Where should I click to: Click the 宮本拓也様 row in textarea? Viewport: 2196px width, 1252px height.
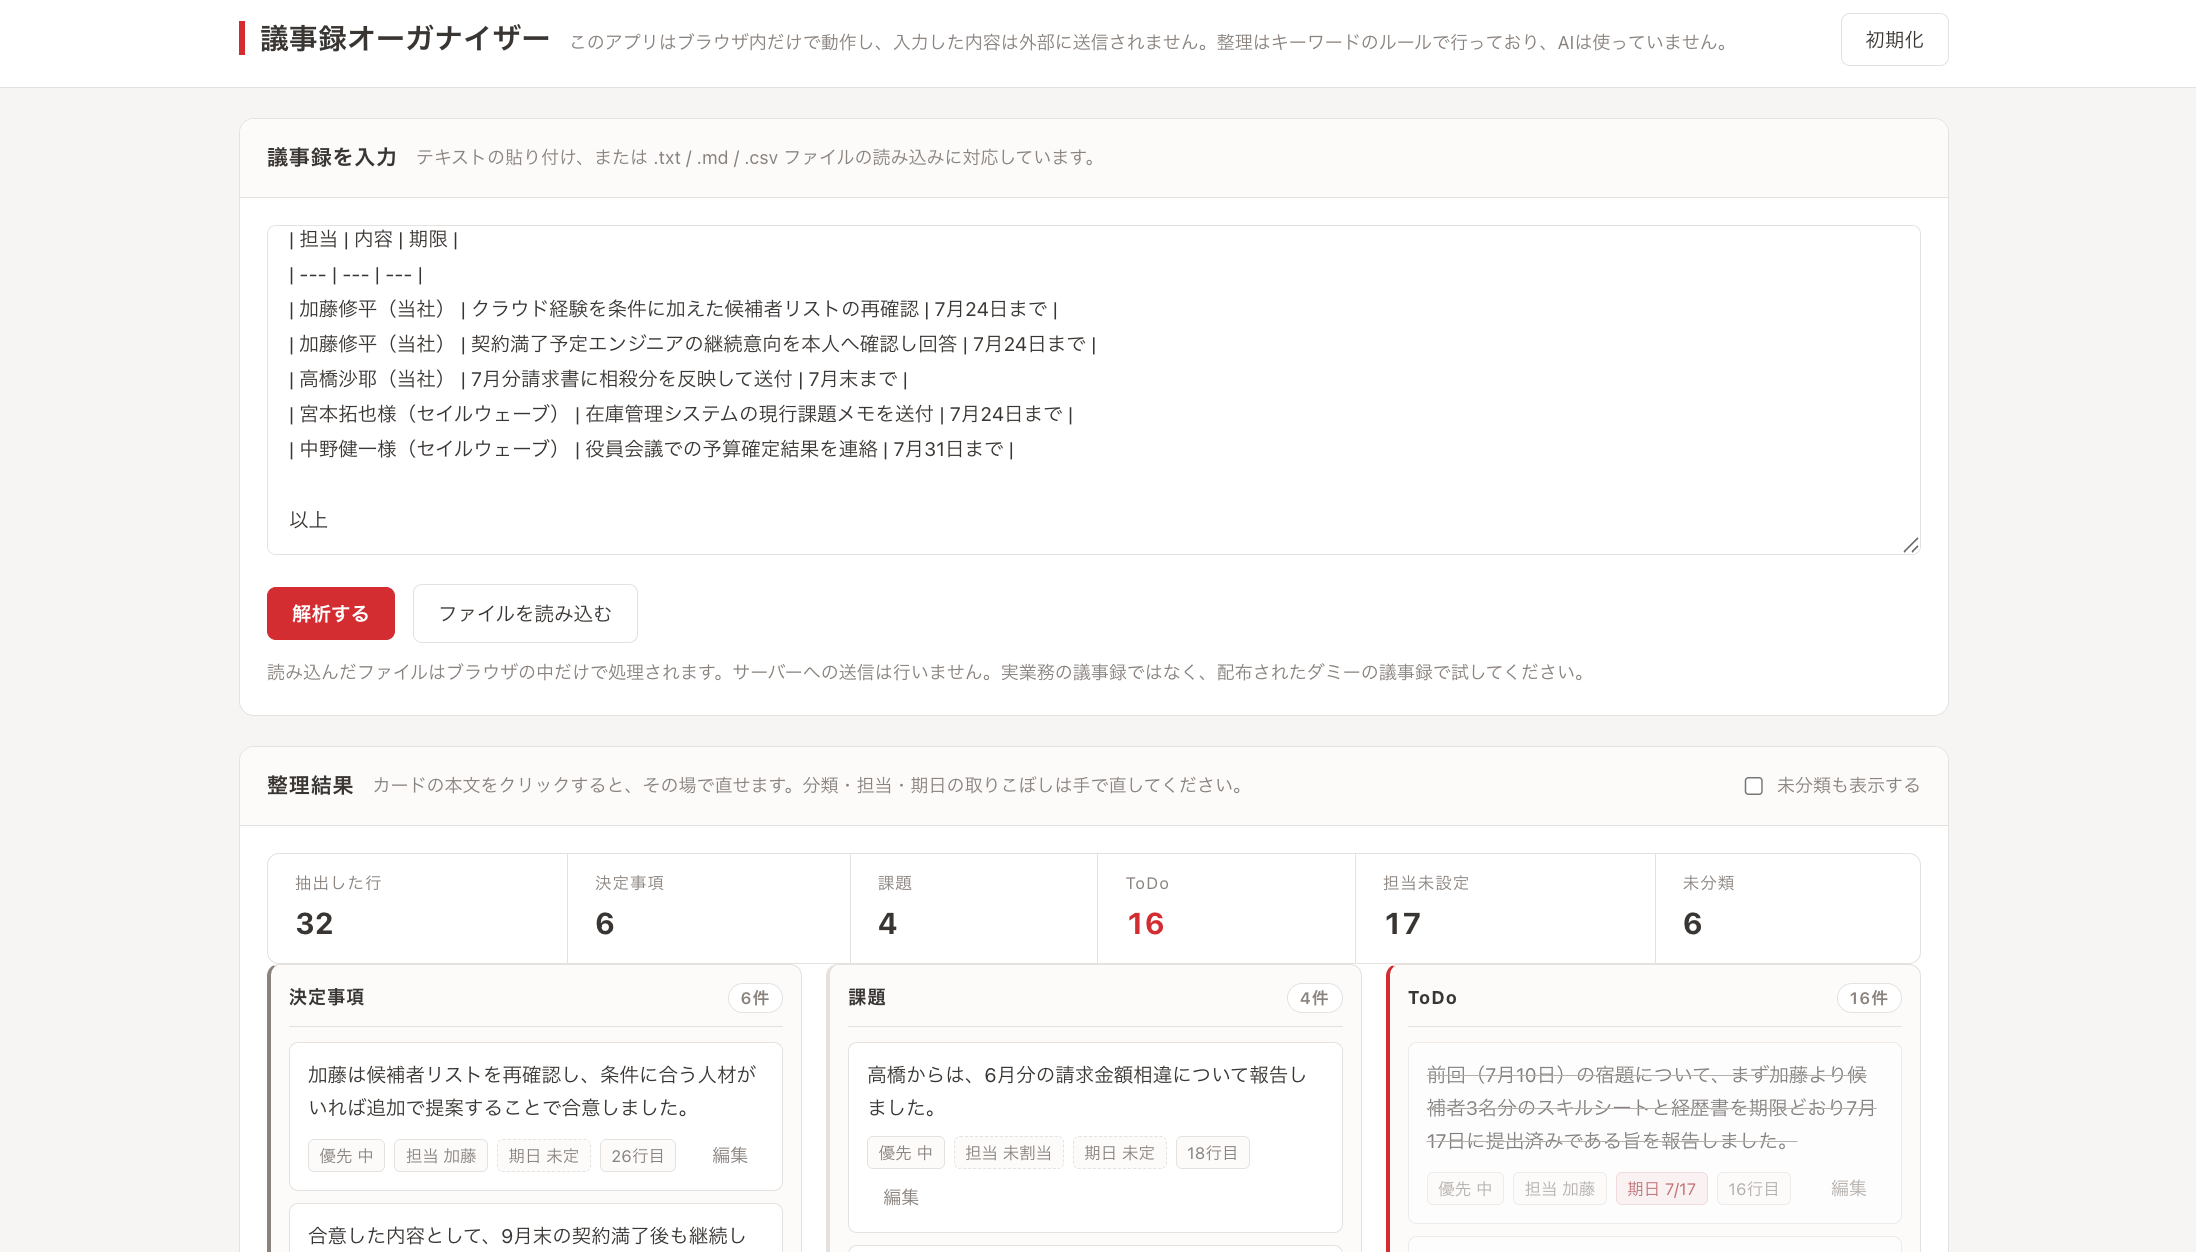coord(680,414)
